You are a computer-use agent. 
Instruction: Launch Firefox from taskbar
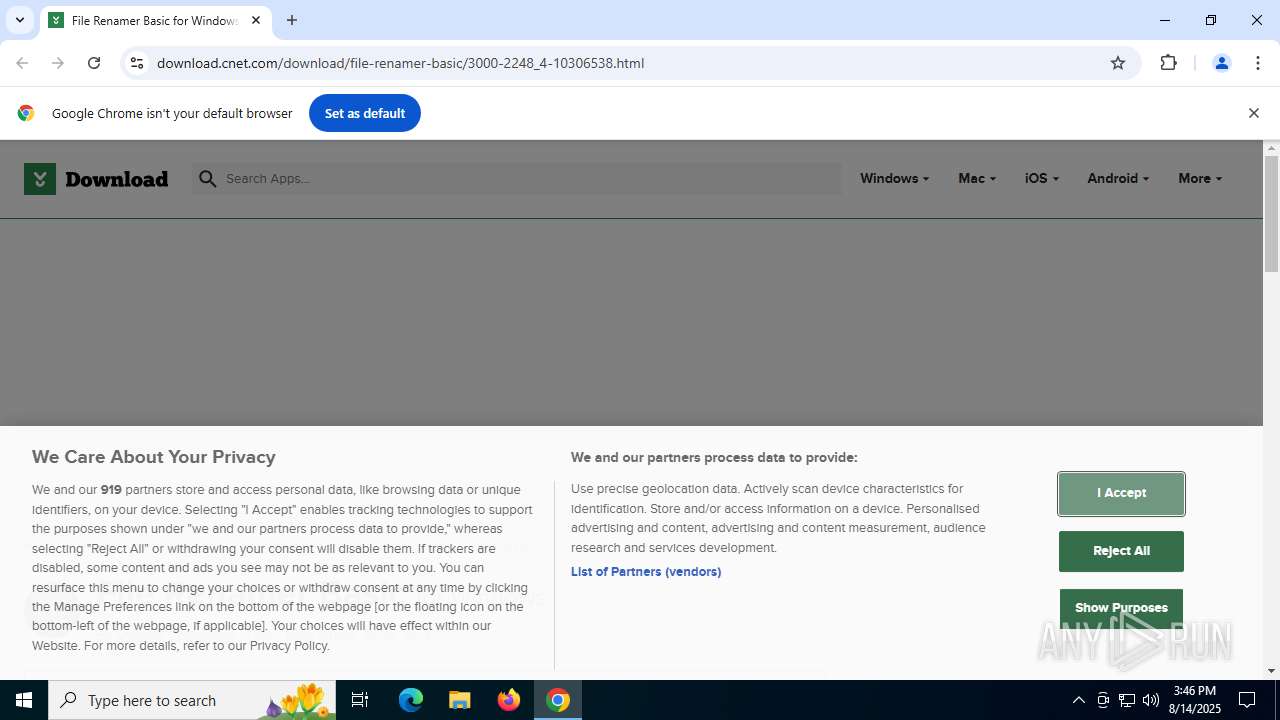point(509,700)
